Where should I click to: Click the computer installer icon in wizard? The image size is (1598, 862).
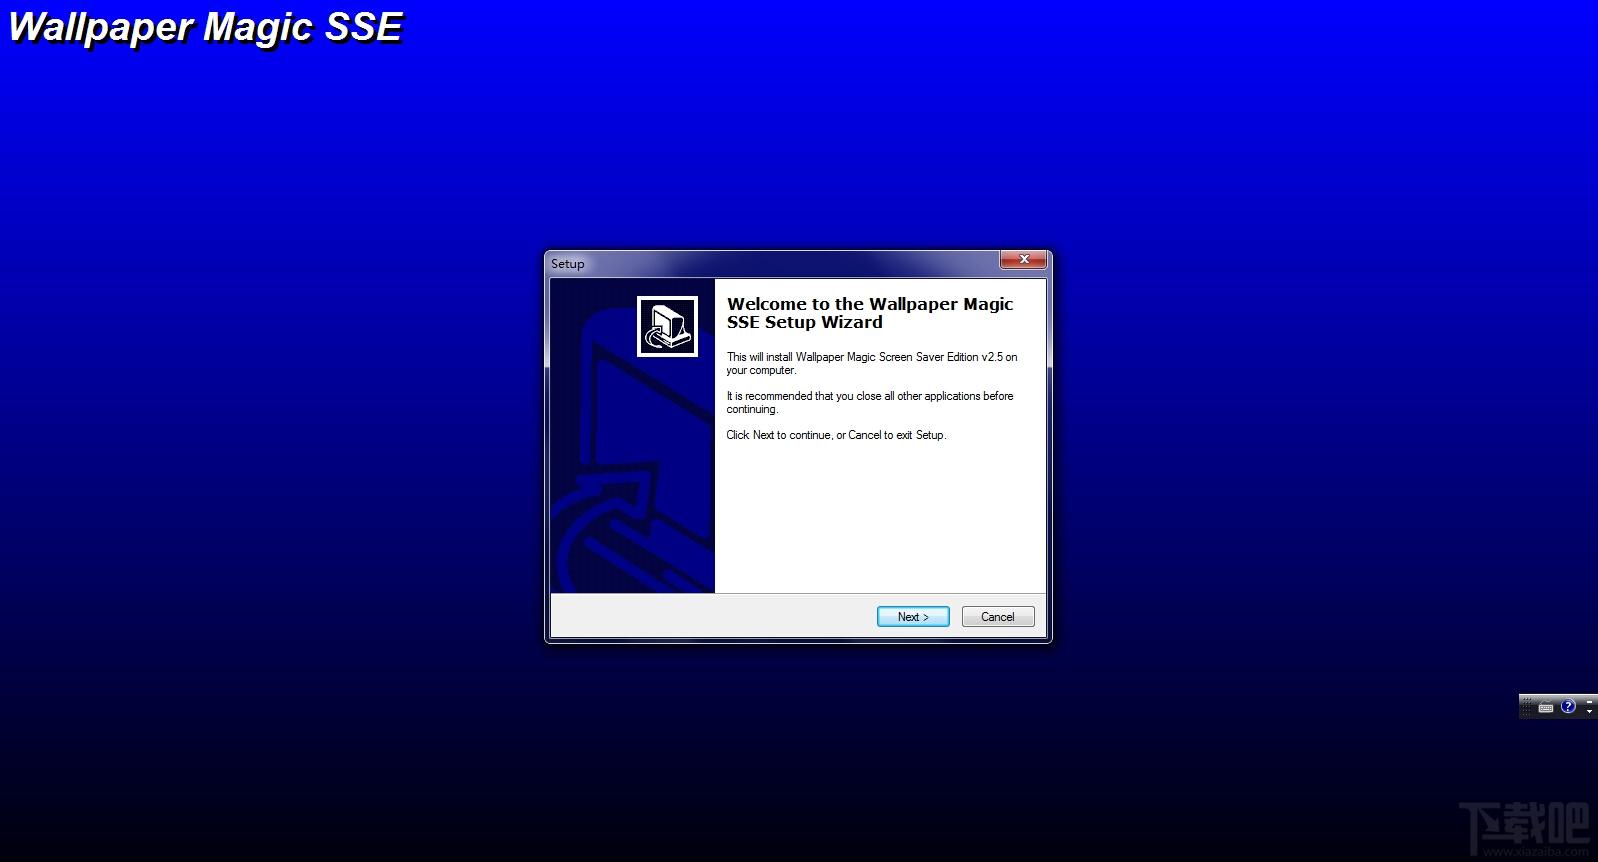tap(667, 327)
